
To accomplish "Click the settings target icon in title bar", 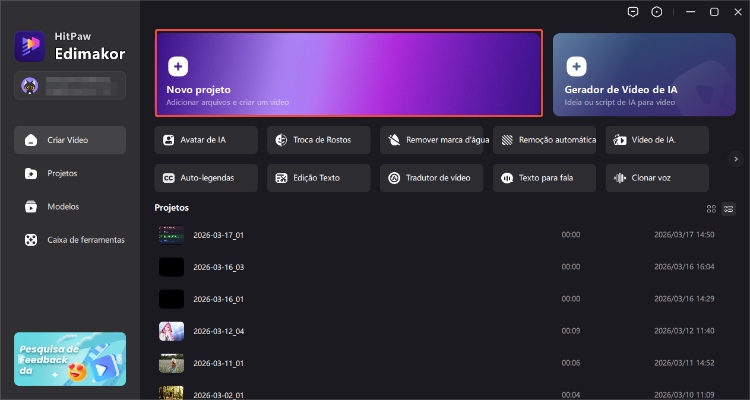I will 656,12.
